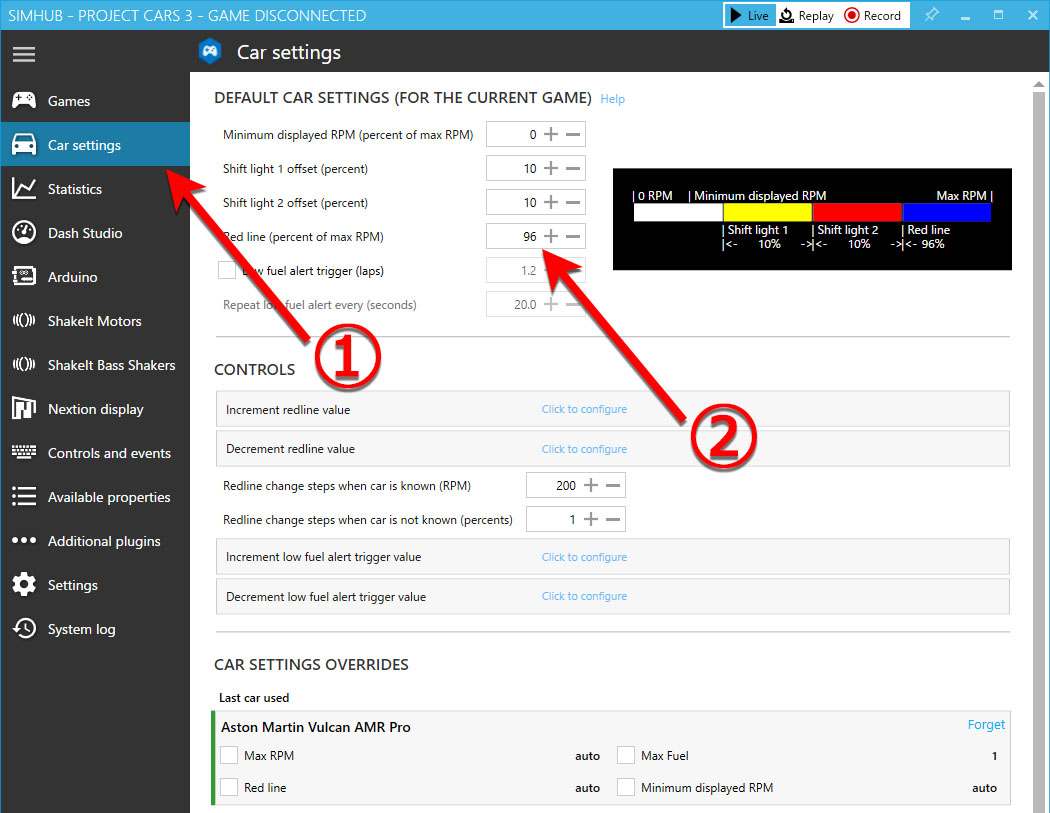
Task: Decrease redline change steps percents
Action: (x=613, y=519)
